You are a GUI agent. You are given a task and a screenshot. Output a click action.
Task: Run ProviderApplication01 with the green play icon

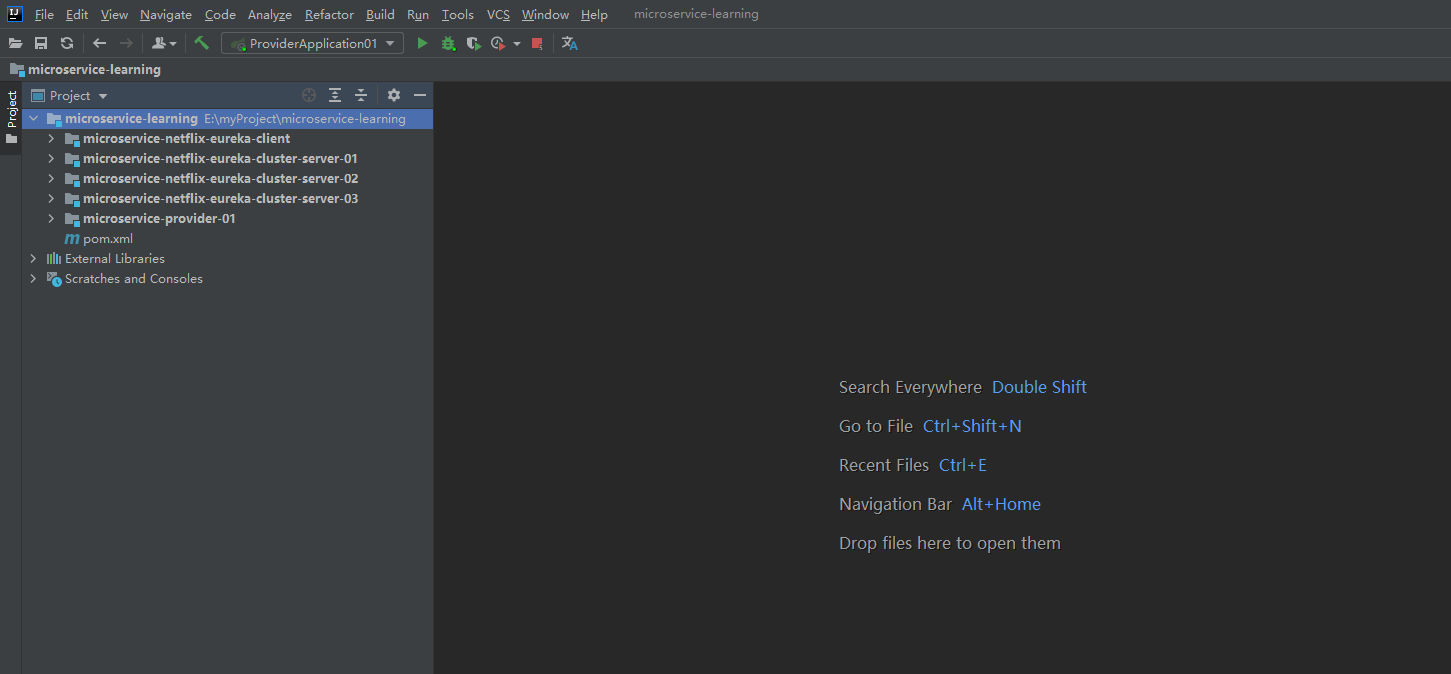[x=422, y=43]
